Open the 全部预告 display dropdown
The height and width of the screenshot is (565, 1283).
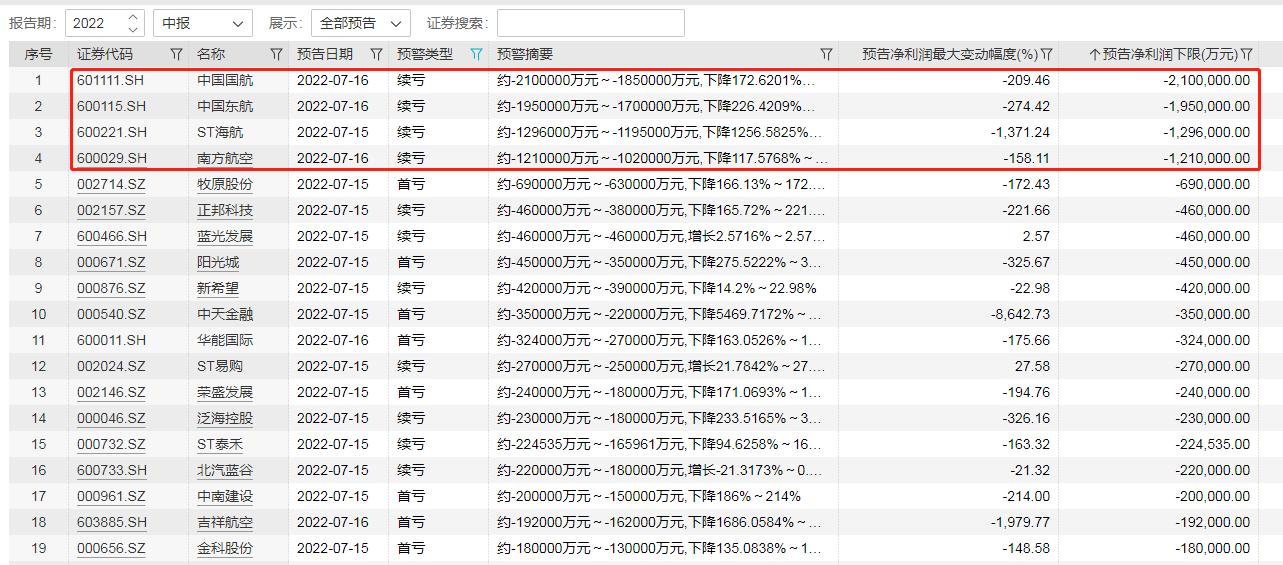[361, 23]
